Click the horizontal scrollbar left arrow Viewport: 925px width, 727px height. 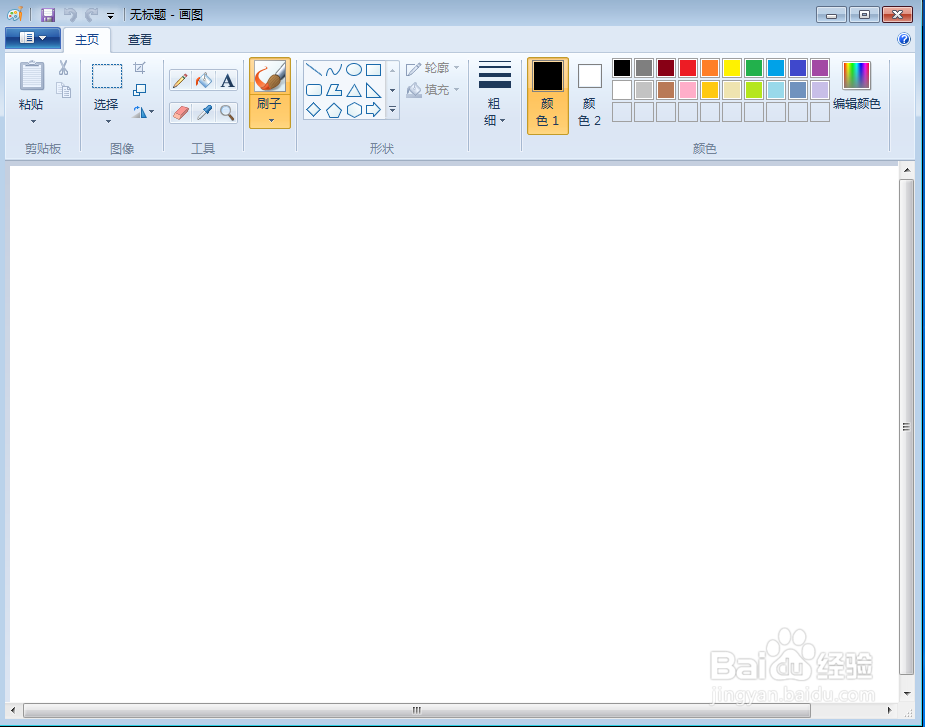[13, 710]
